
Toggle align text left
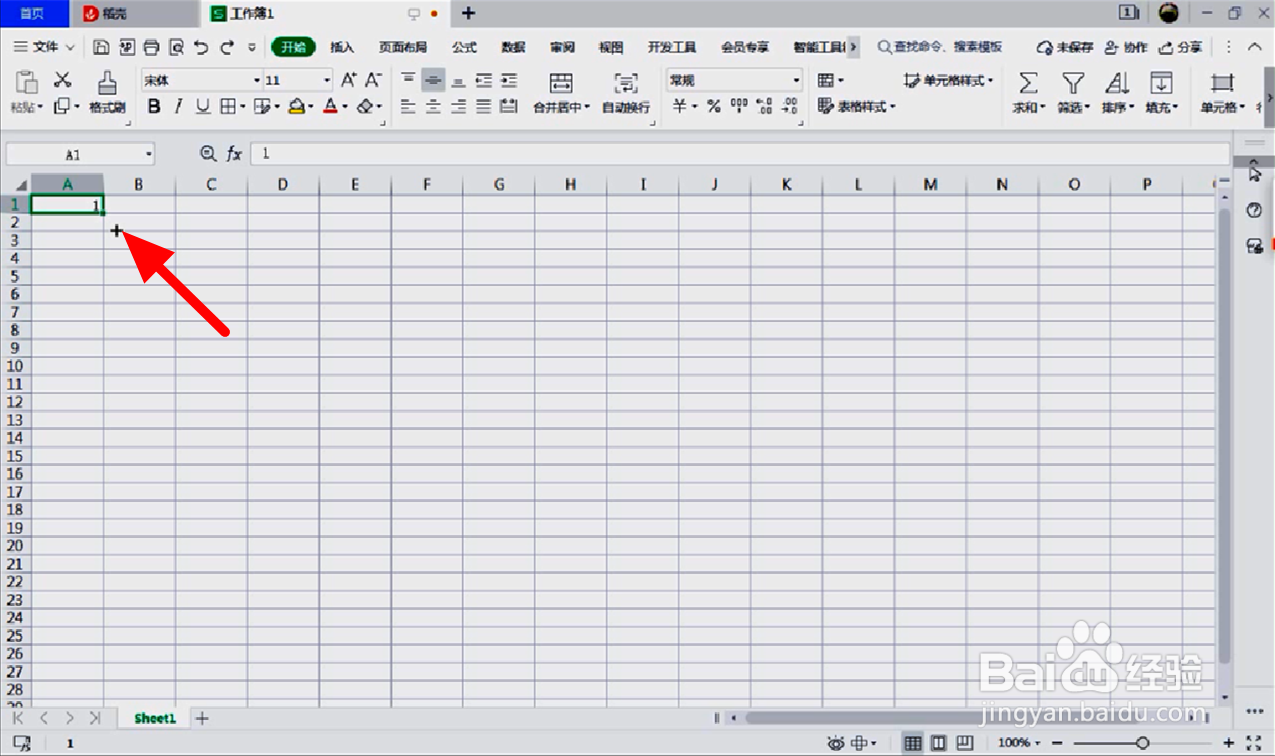[408, 106]
